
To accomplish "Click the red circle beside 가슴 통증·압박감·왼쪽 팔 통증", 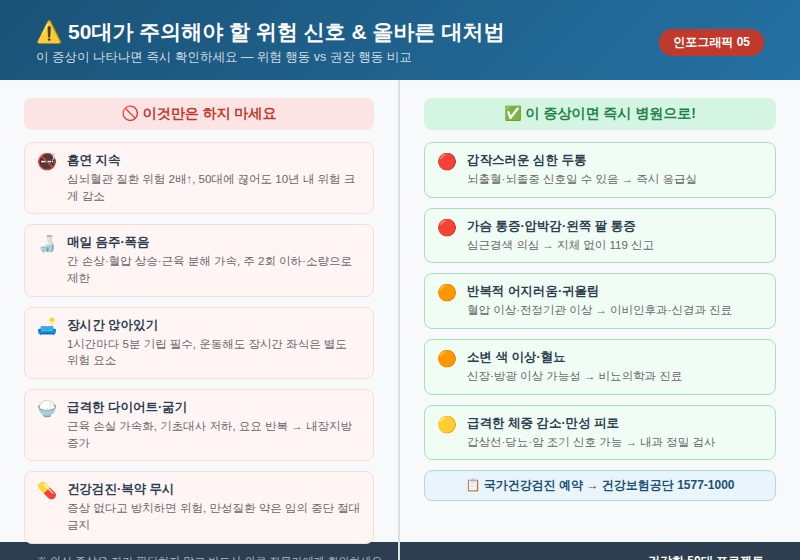I will [x=447, y=227].
